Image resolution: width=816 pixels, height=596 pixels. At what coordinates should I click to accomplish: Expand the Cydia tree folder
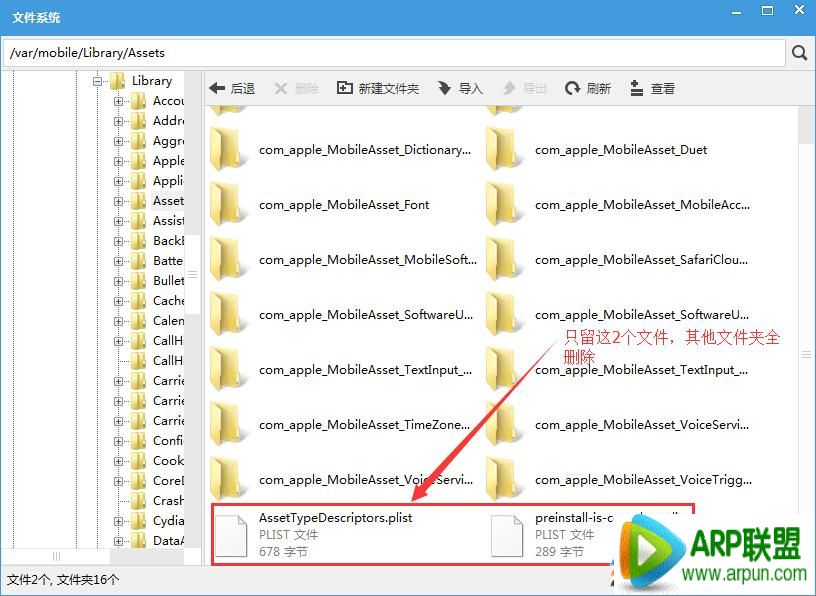coord(119,521)
